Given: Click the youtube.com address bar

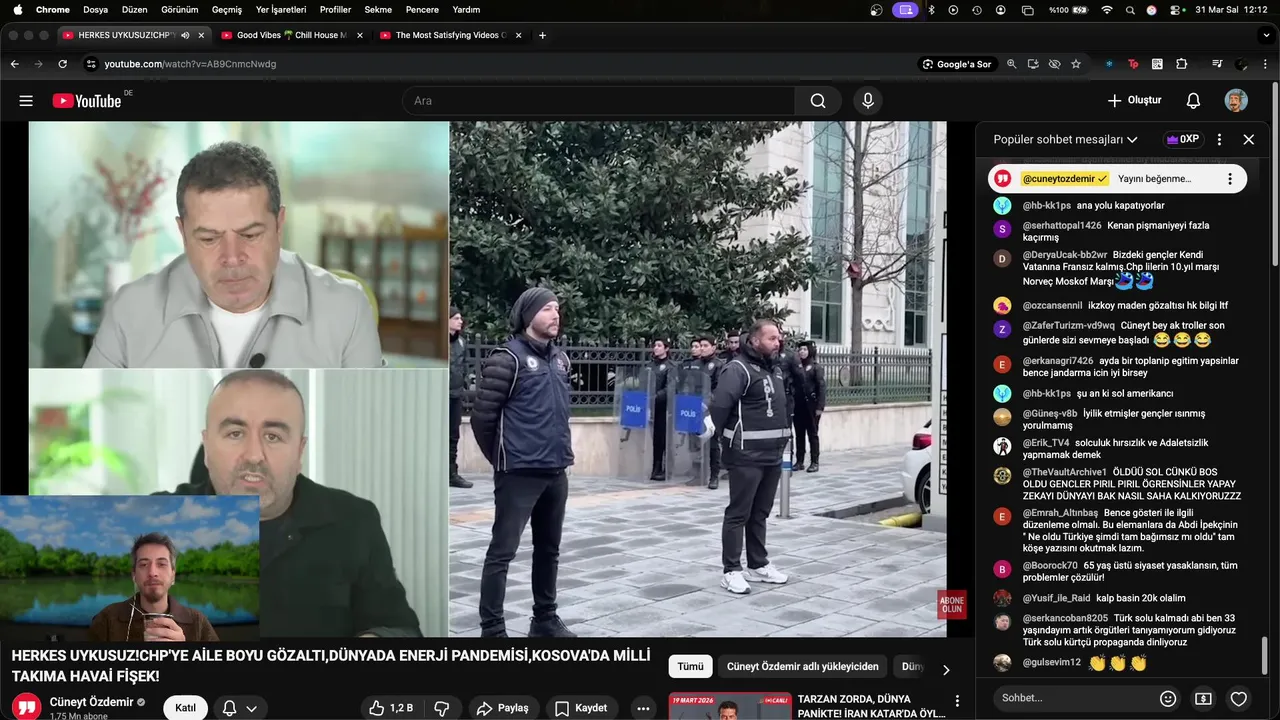Looking at the screenshot, I should 190,64.
